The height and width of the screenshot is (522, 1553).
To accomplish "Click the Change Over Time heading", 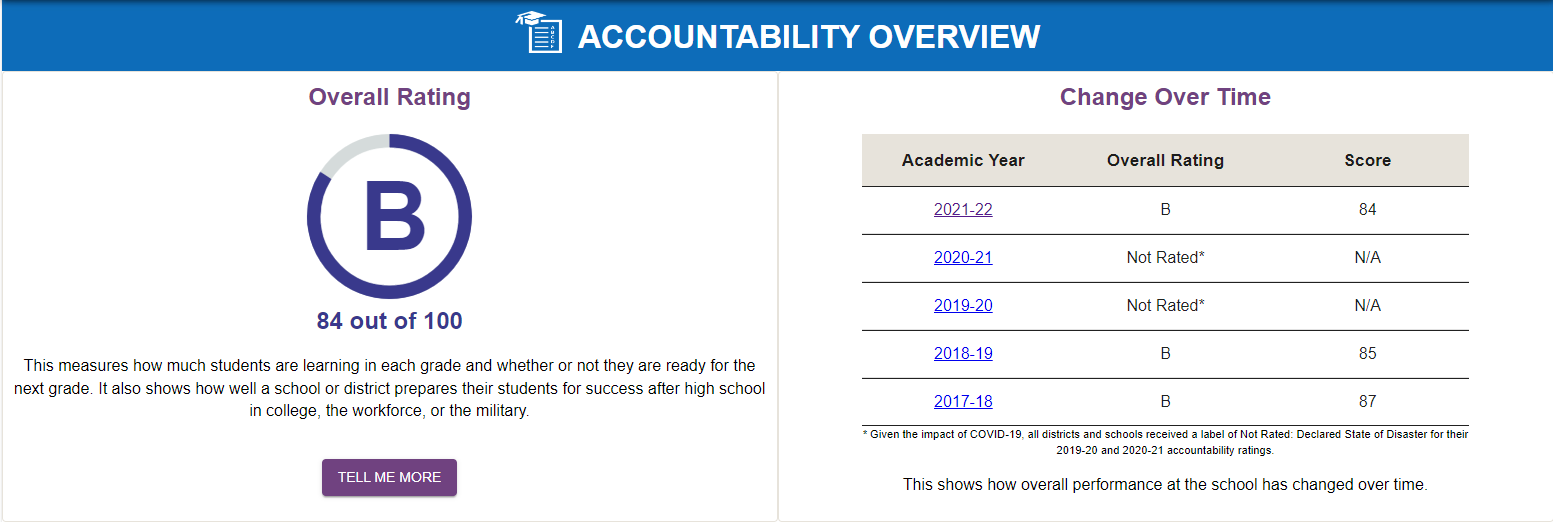I will click(x=1165, y=97).
